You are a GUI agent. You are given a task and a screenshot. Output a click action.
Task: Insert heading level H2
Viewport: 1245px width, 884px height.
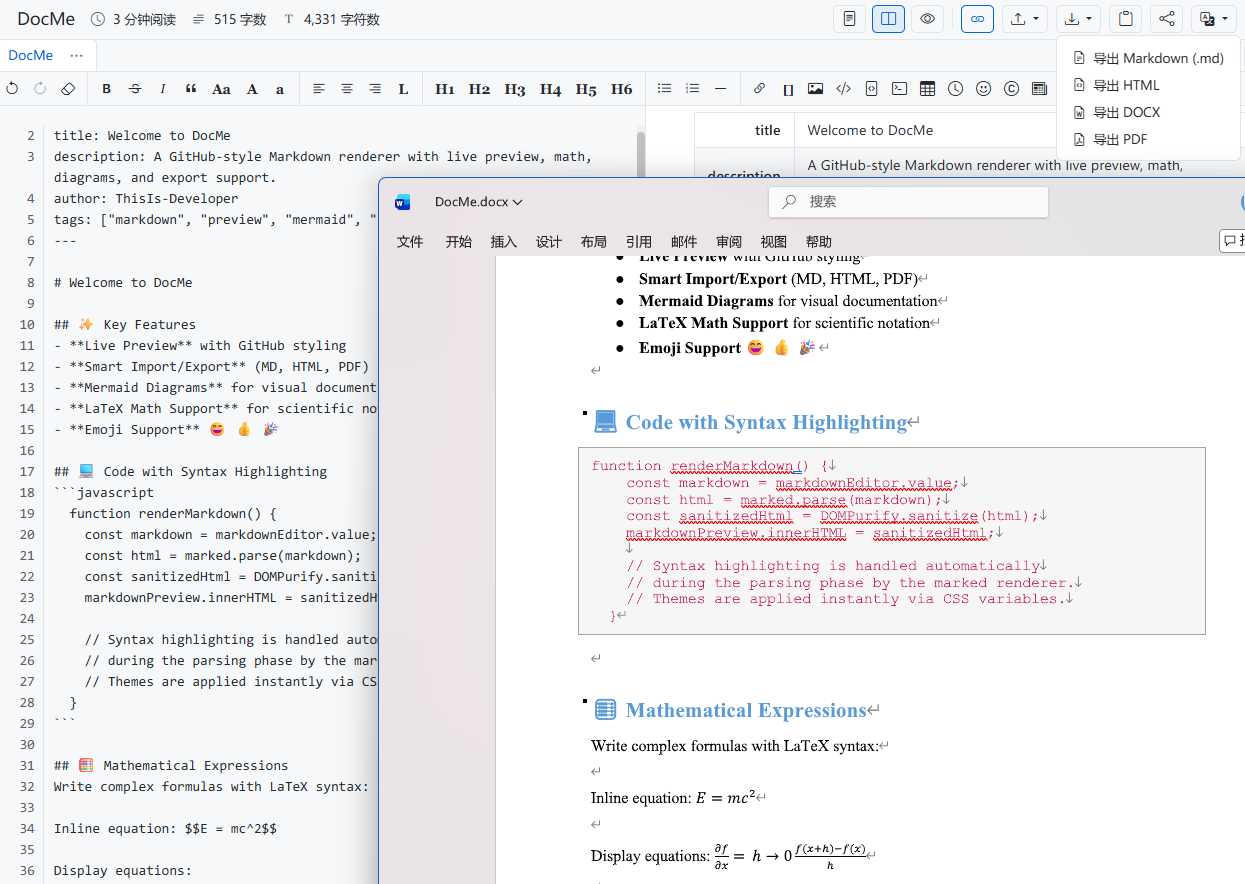[480, 89]
